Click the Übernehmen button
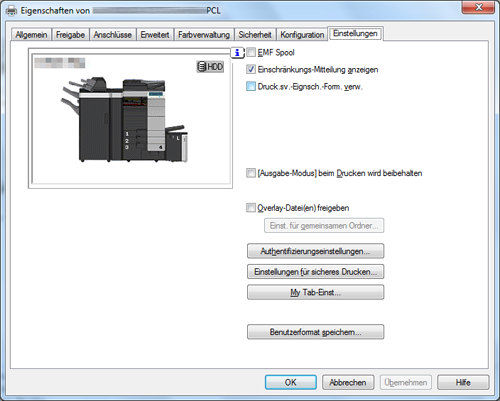The width and height of the screenshot is (500, 401). tap(406, 382)
